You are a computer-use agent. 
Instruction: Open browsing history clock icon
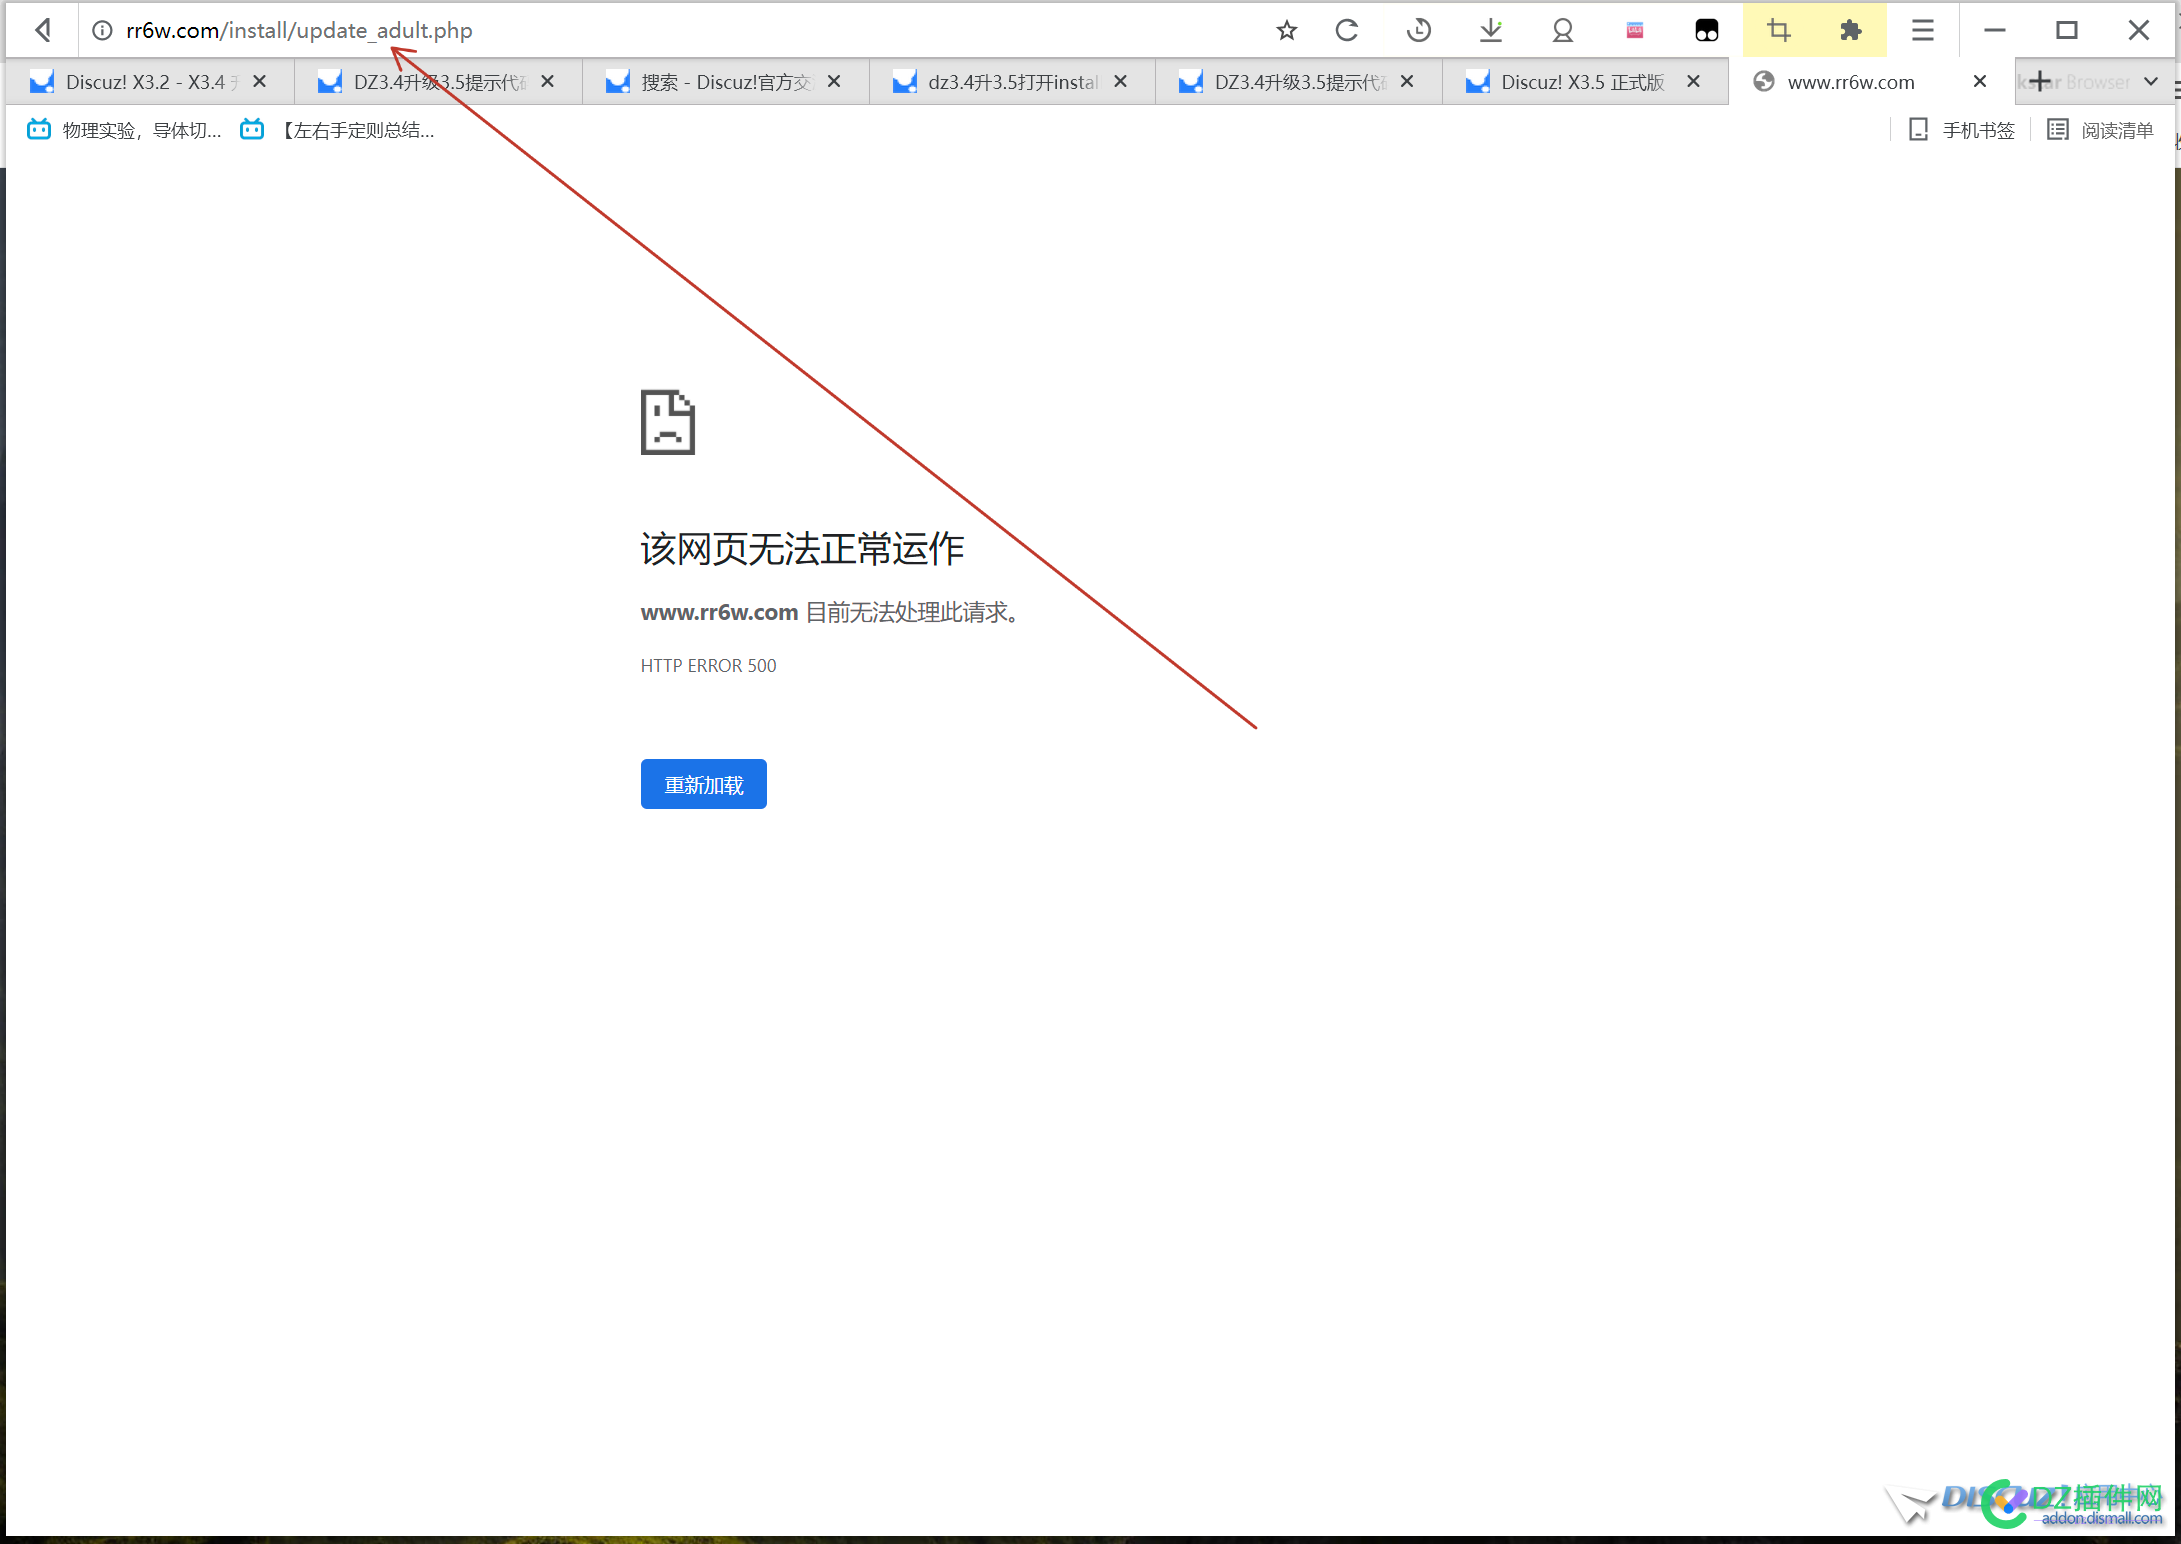click(1418, 31)
